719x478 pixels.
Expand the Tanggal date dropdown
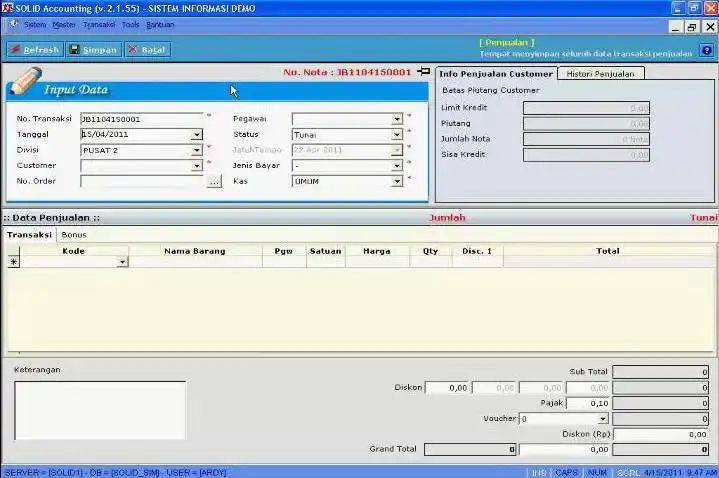tap(196, 134)
